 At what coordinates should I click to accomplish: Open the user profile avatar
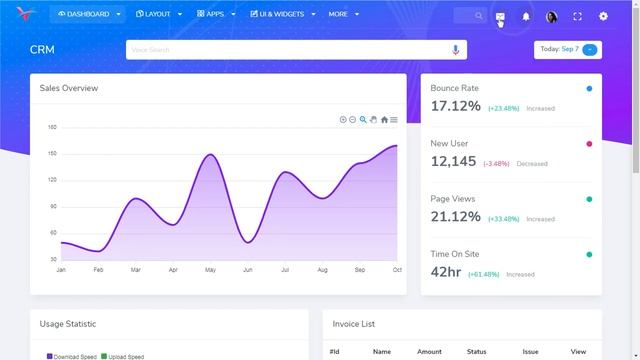[x=552, y=17]
